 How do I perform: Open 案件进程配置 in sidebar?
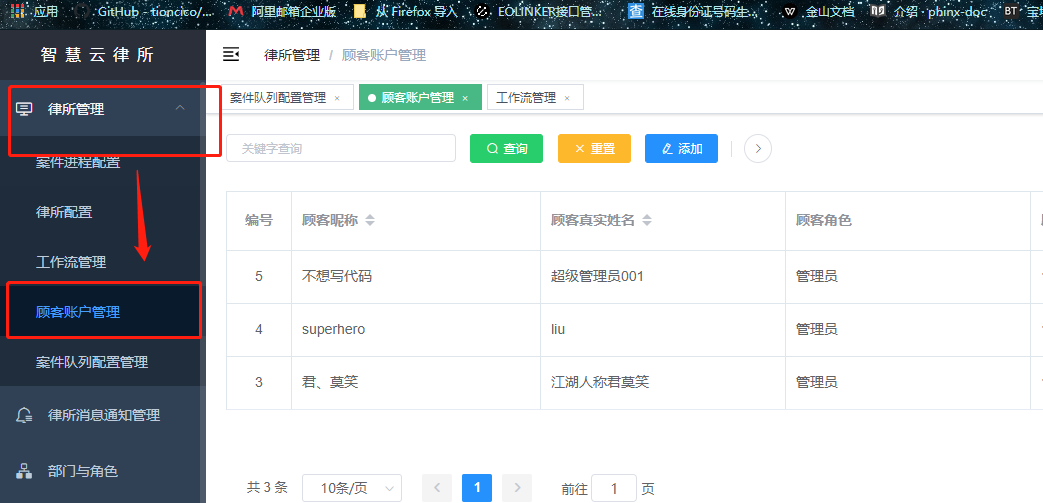point(78,162)
